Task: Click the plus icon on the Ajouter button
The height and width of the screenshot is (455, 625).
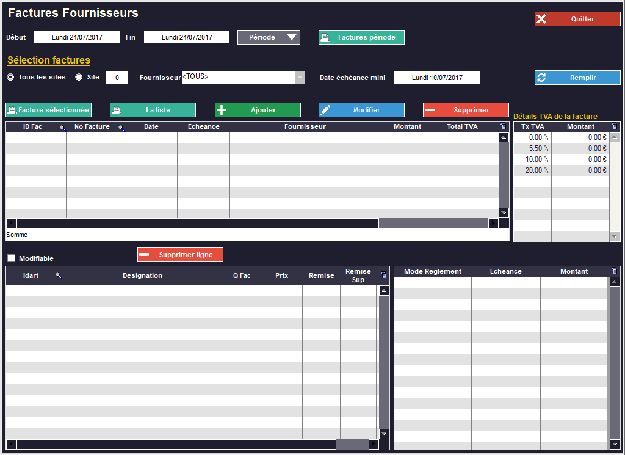Action: tap(221, 110)
